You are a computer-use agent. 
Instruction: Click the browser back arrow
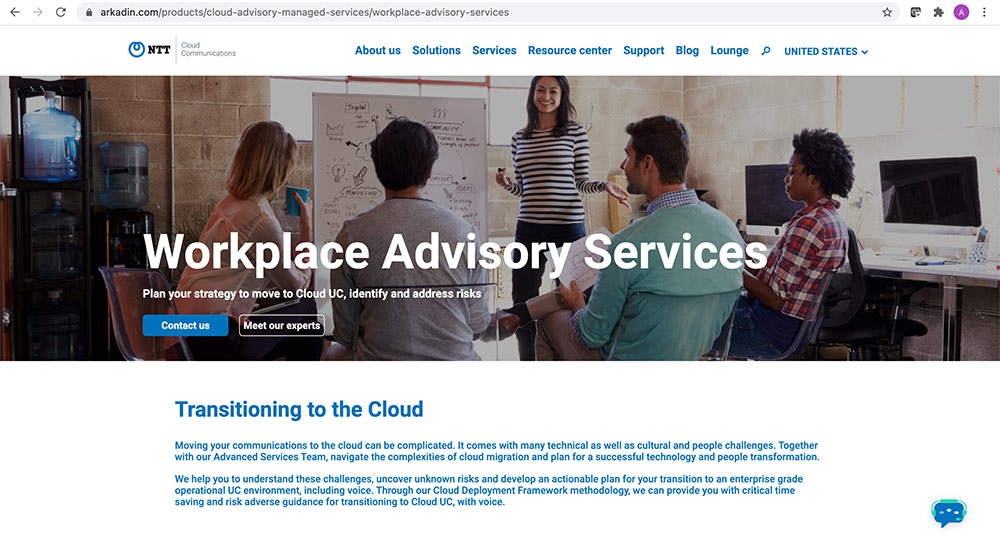pyautogui.click(x=14, y=12)
